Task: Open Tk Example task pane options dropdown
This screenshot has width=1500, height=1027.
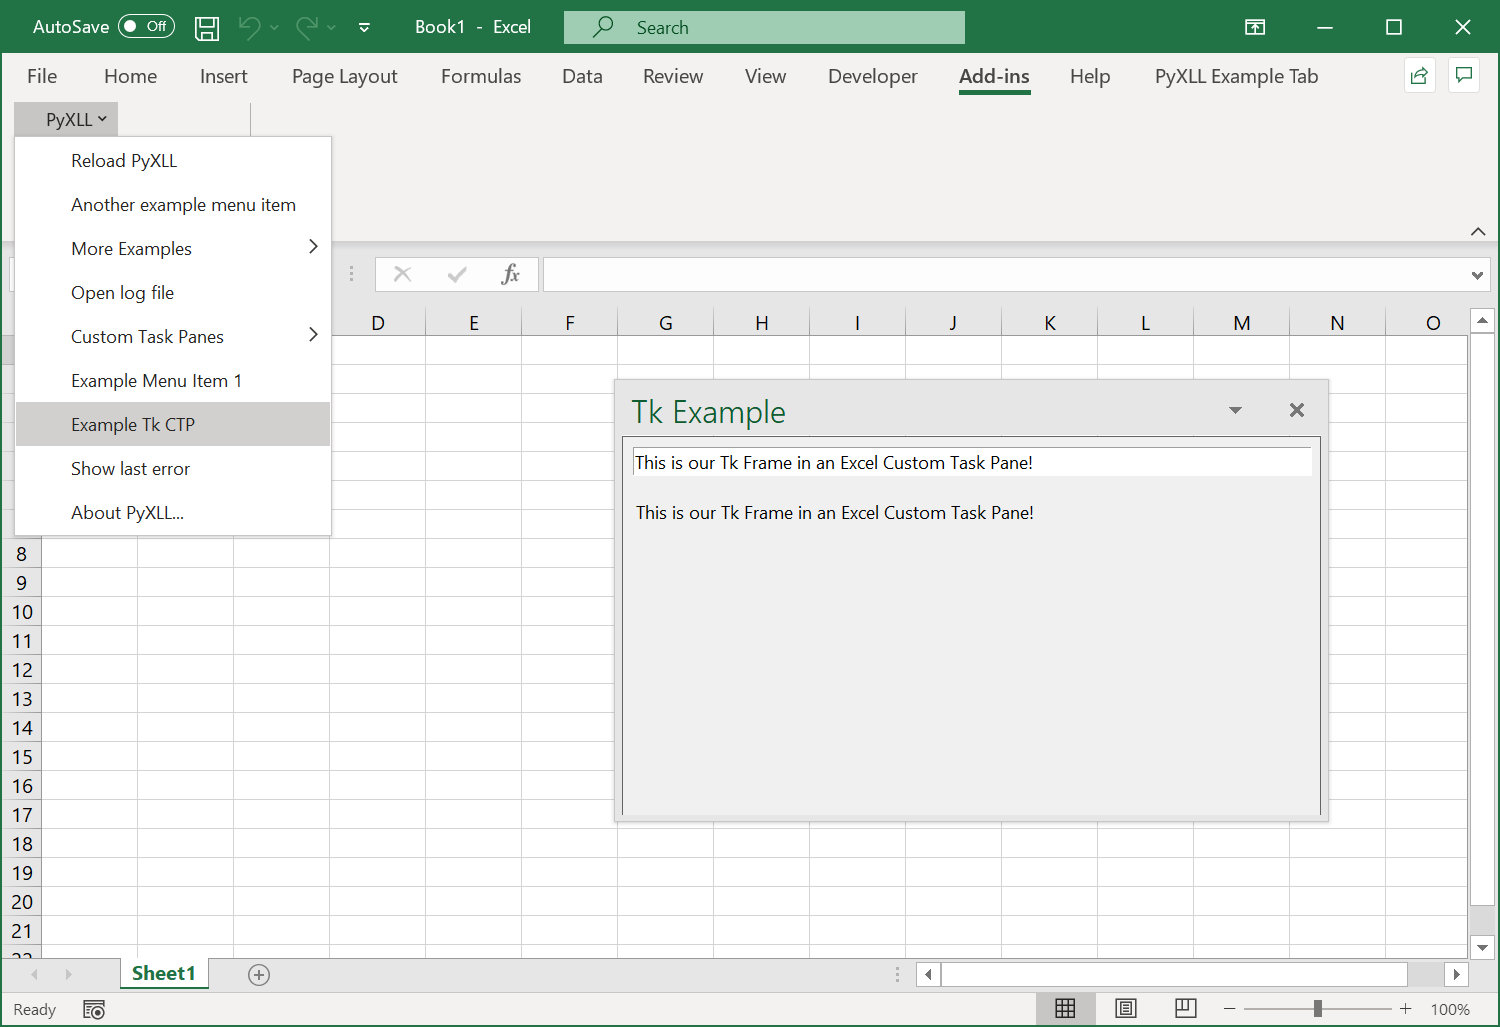Action: coord(1235,410)
